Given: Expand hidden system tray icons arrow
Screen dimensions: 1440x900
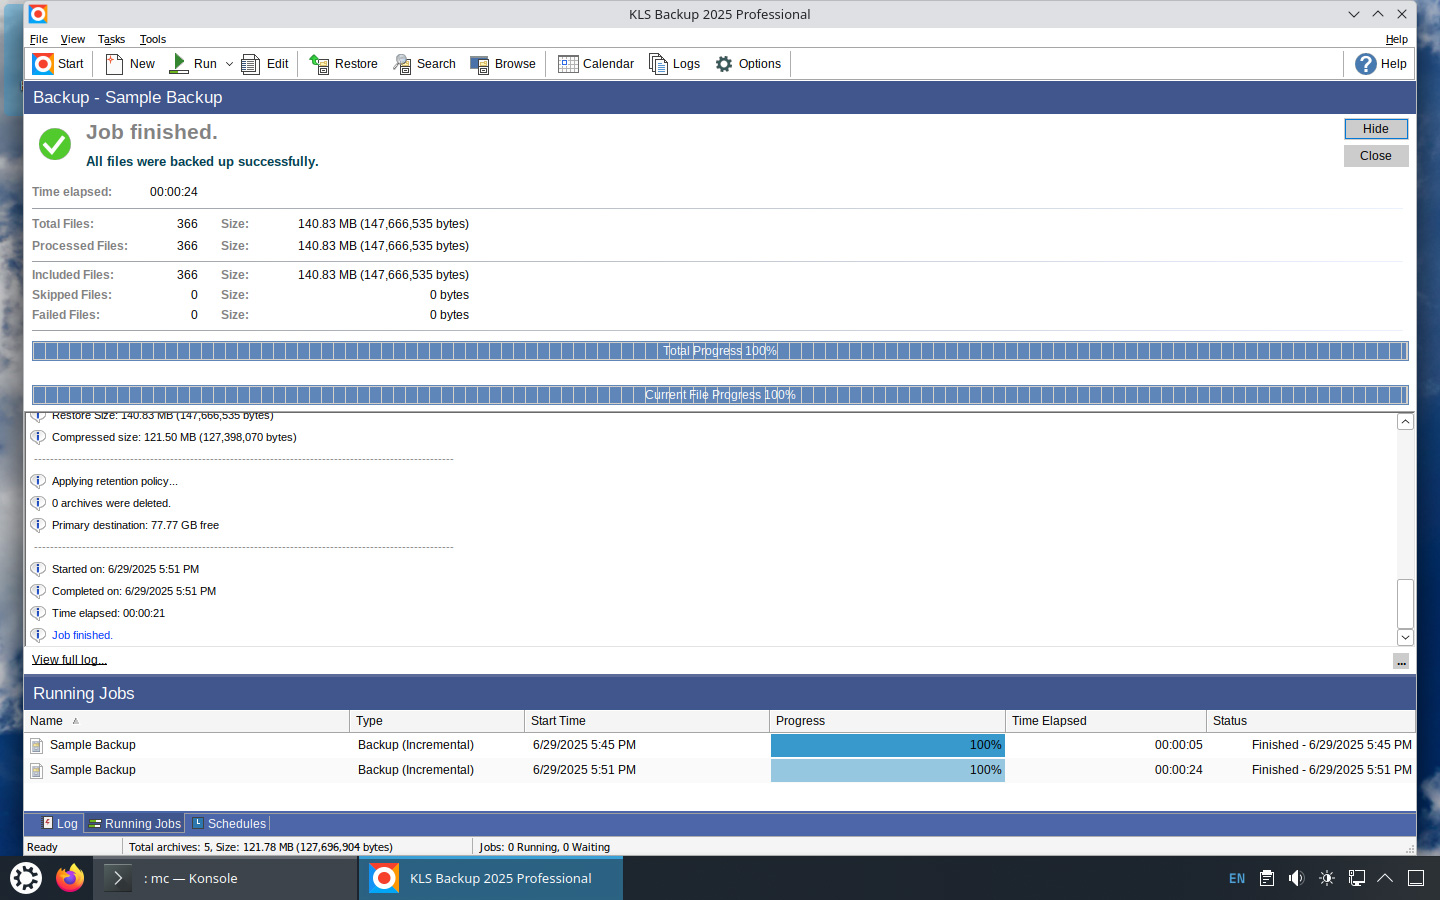Looking at the screenshot, I should (1385, 878).
